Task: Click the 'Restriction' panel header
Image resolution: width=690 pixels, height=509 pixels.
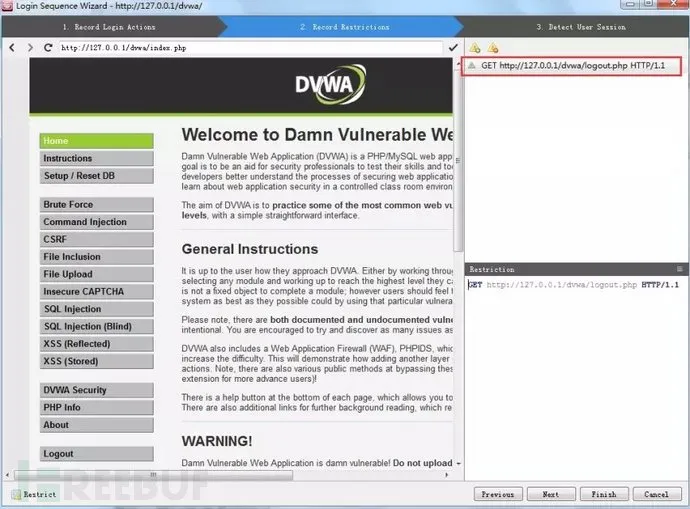Action: [575, 269]
